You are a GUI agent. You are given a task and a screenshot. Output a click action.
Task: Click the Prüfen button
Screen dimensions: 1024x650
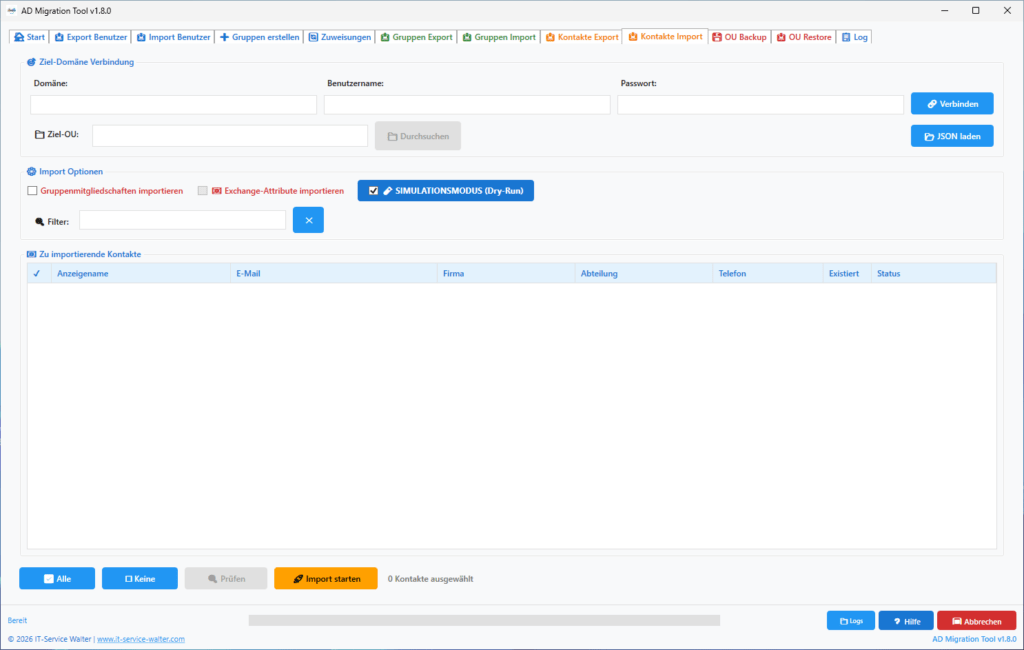[x=226, y=578]
